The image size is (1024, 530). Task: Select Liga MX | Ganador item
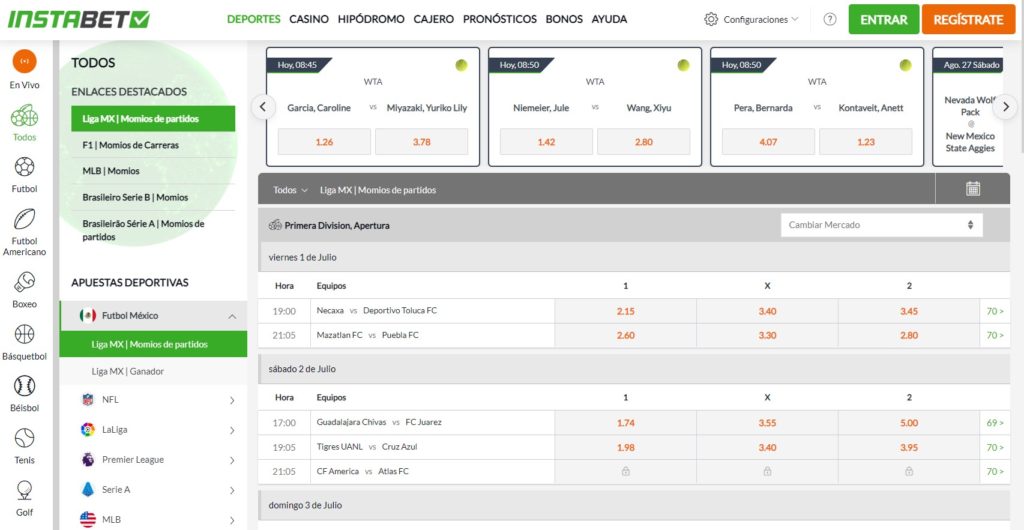pyautogui.click(x=127, y=371)
